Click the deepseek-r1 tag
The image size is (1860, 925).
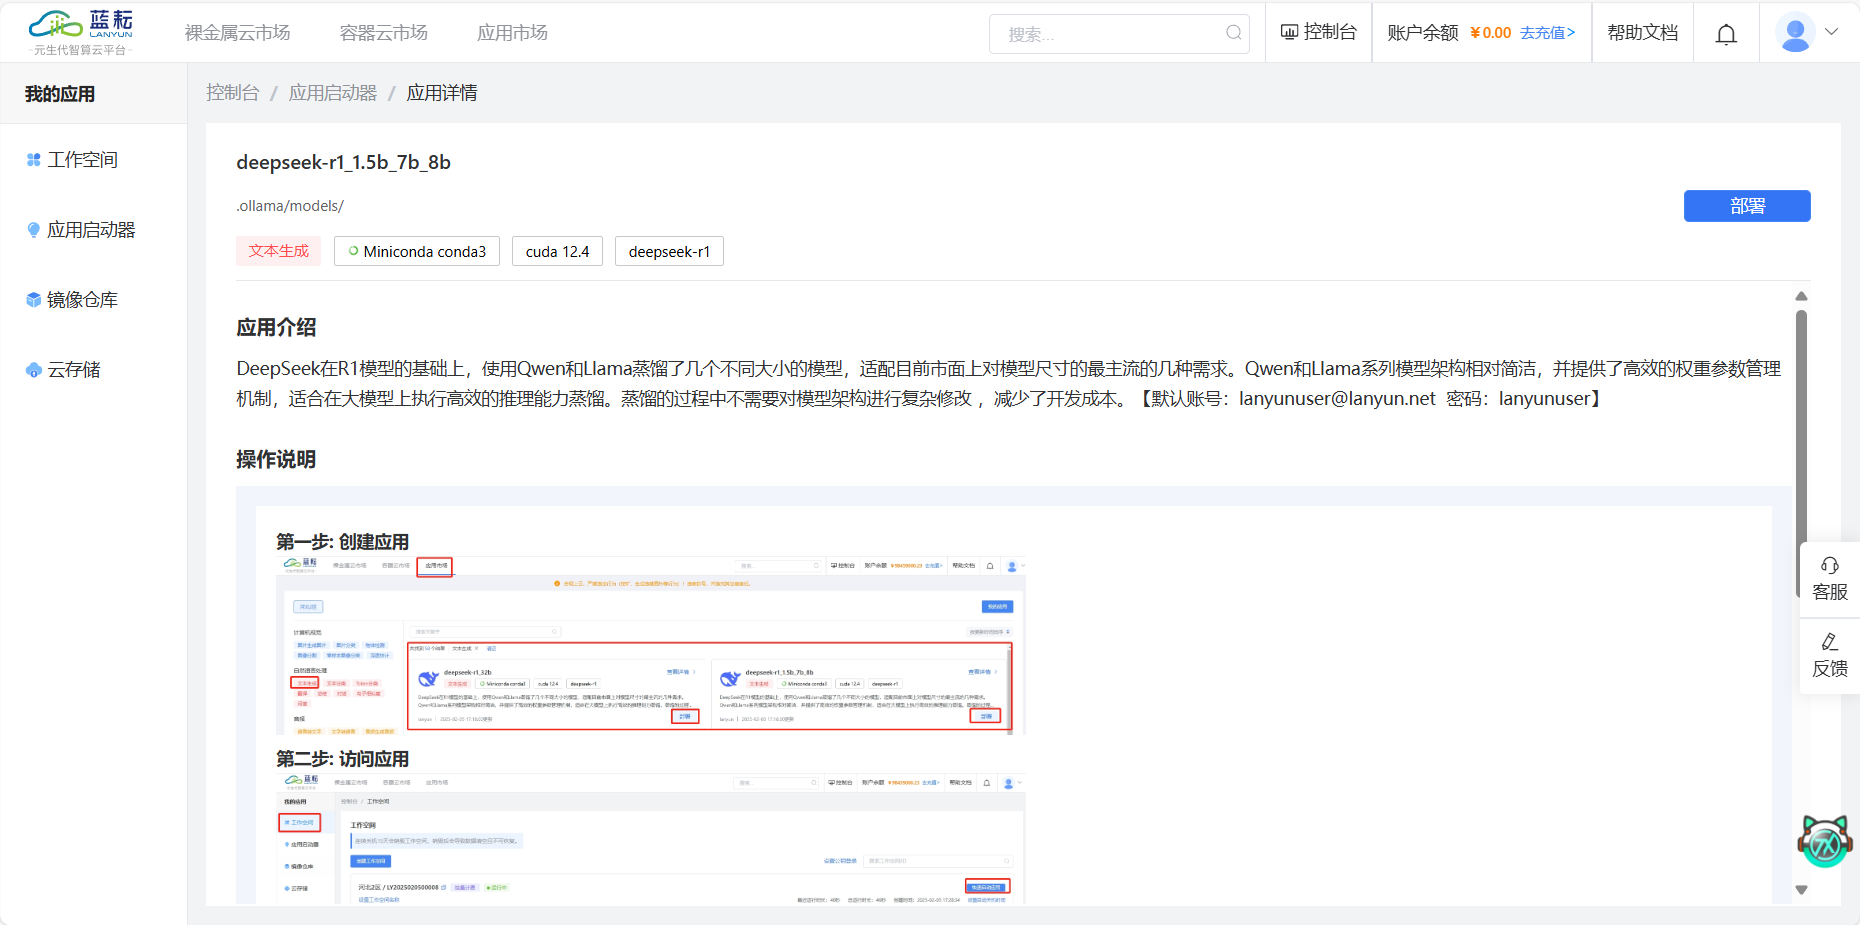coord(669,251)
